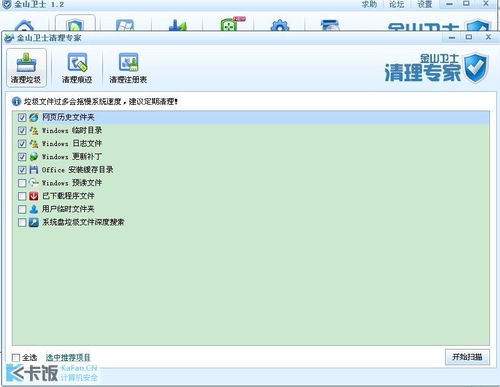The width and height of the screenshot is (500, 387).
Task: Click the broom cleanup icon in main toolbar
Action: 177,25
